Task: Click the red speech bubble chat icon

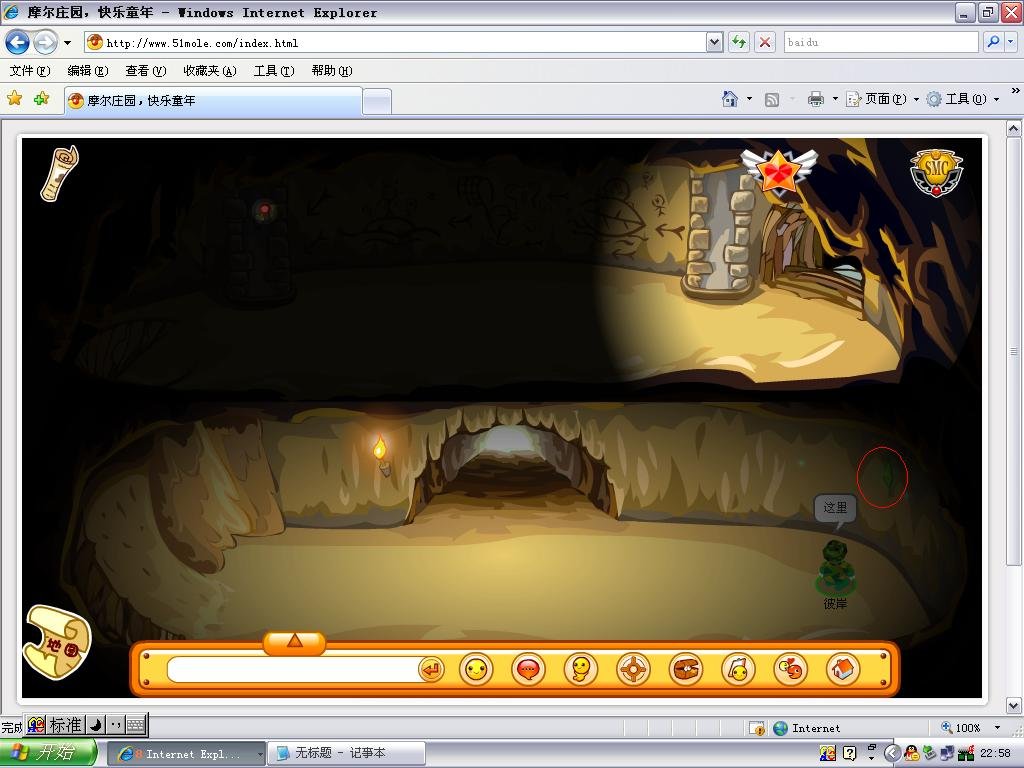Action: [528, 669]
